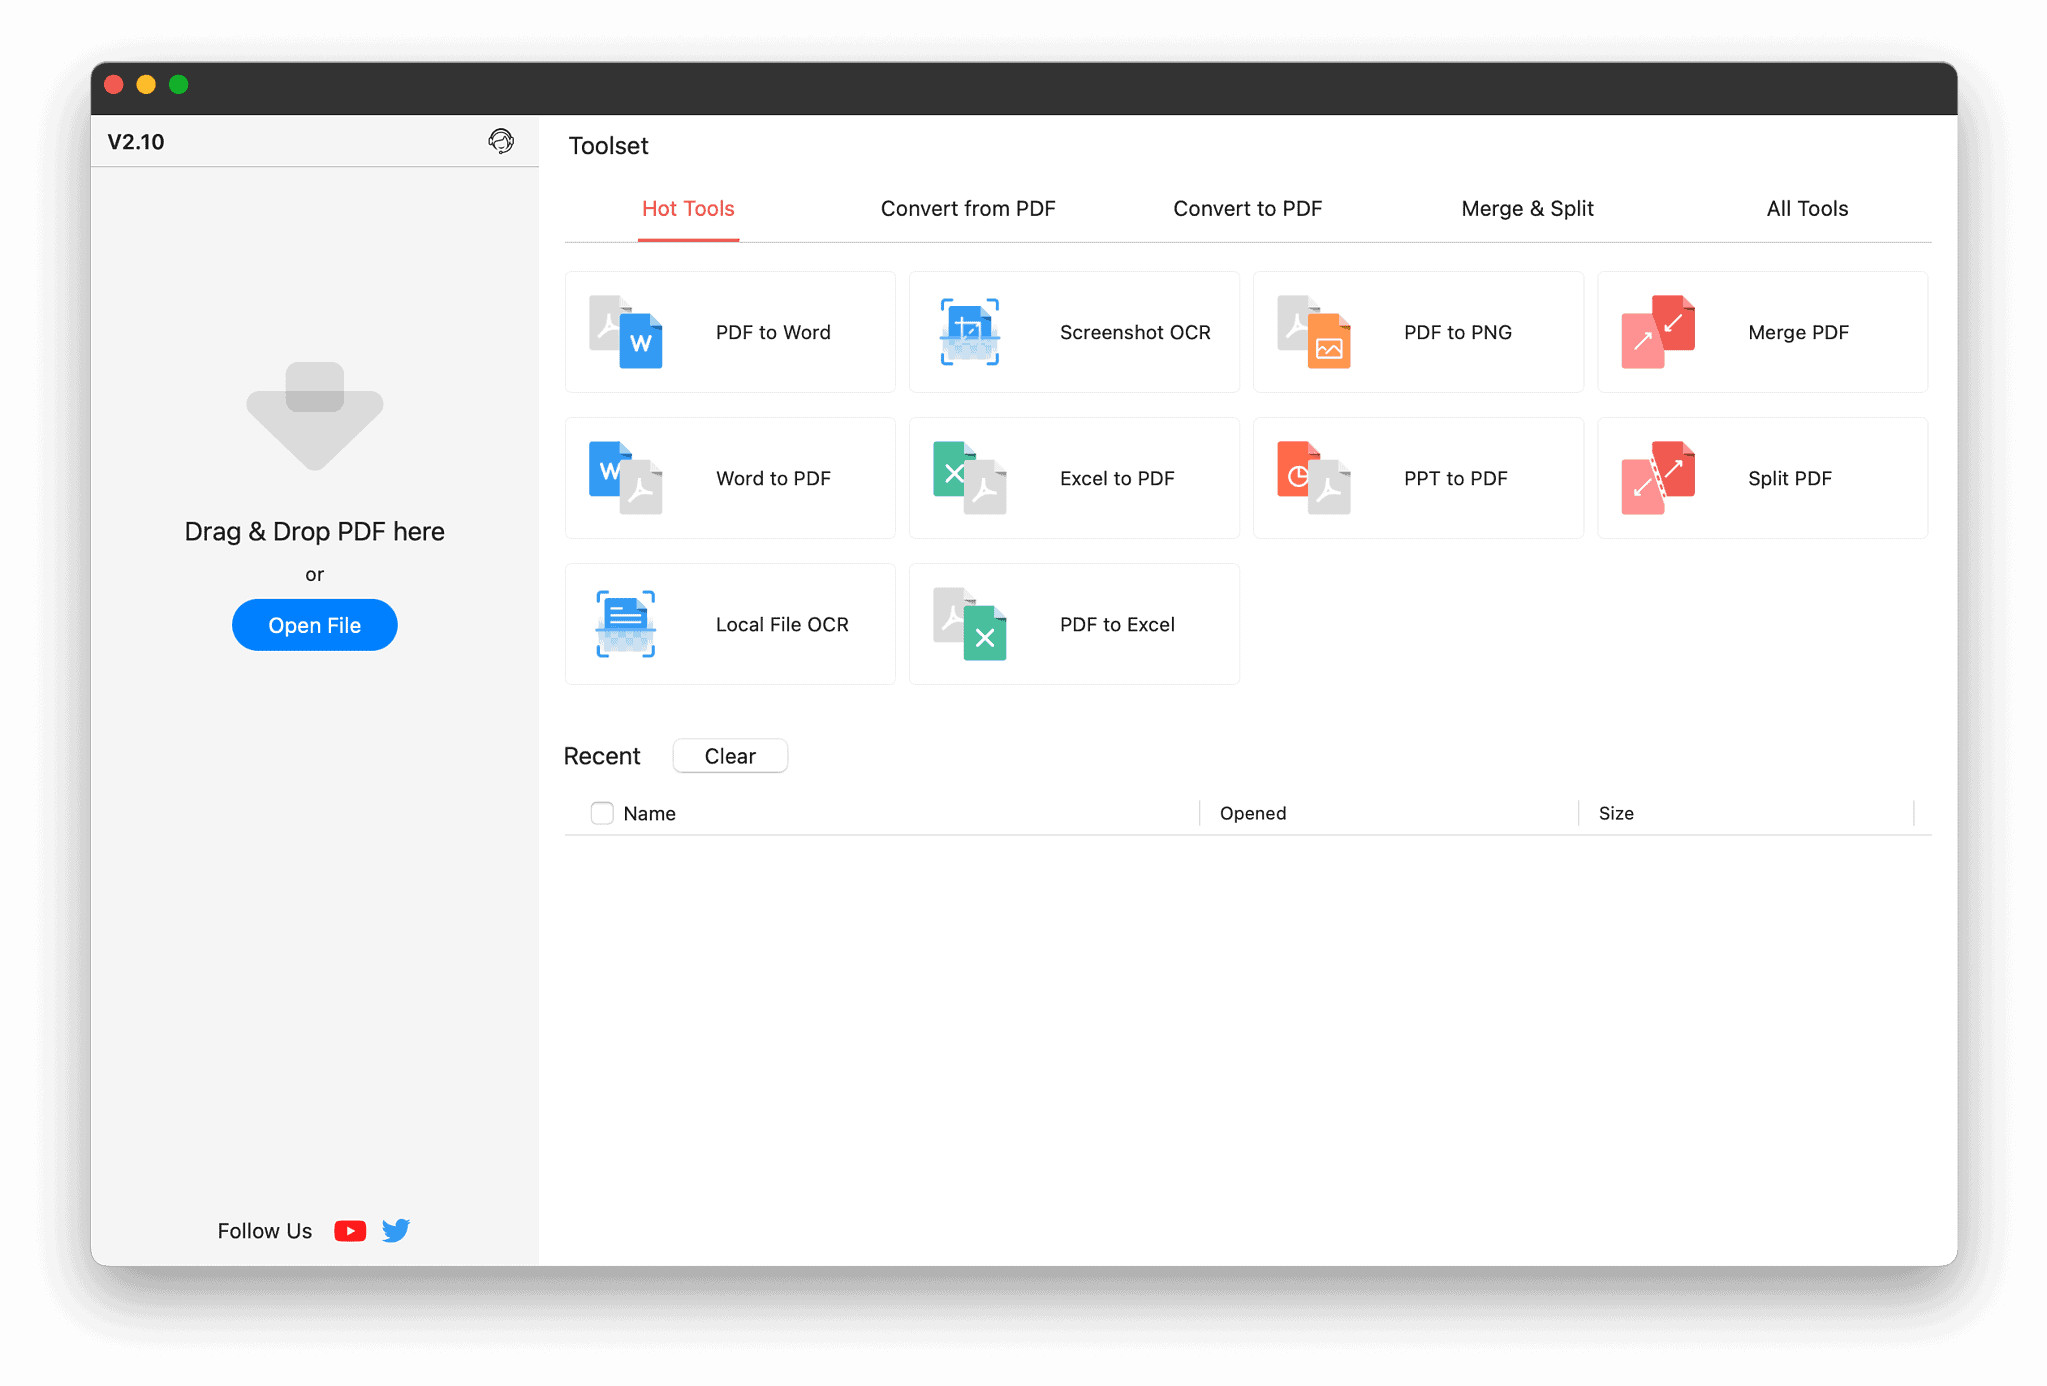Screen dimensions: 2047x1386
Task: Show the All Tools tab
Action: point(1807,208)
